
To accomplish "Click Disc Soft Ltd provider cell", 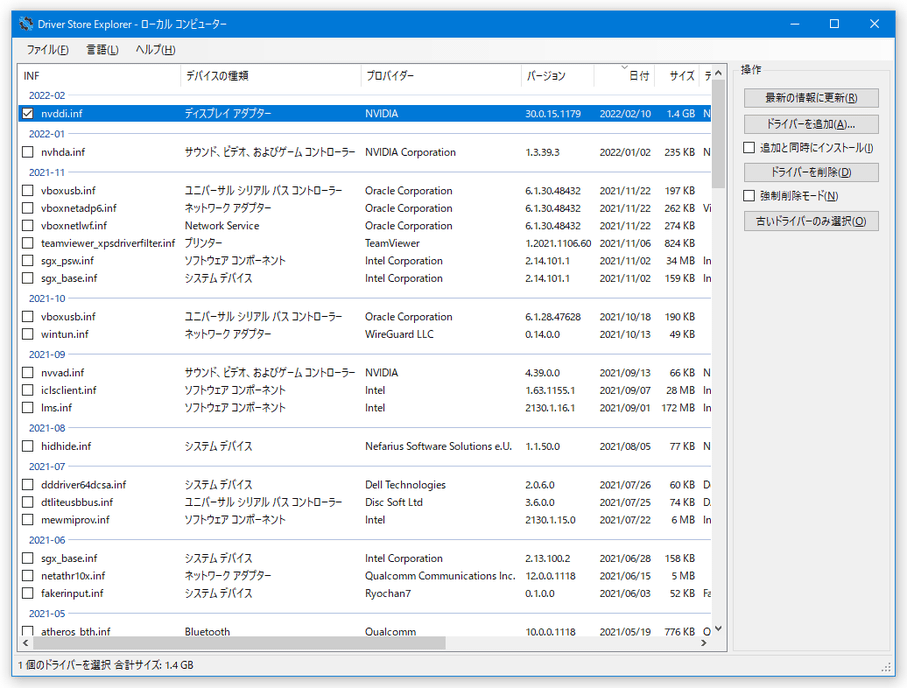I will coord(394,502).
